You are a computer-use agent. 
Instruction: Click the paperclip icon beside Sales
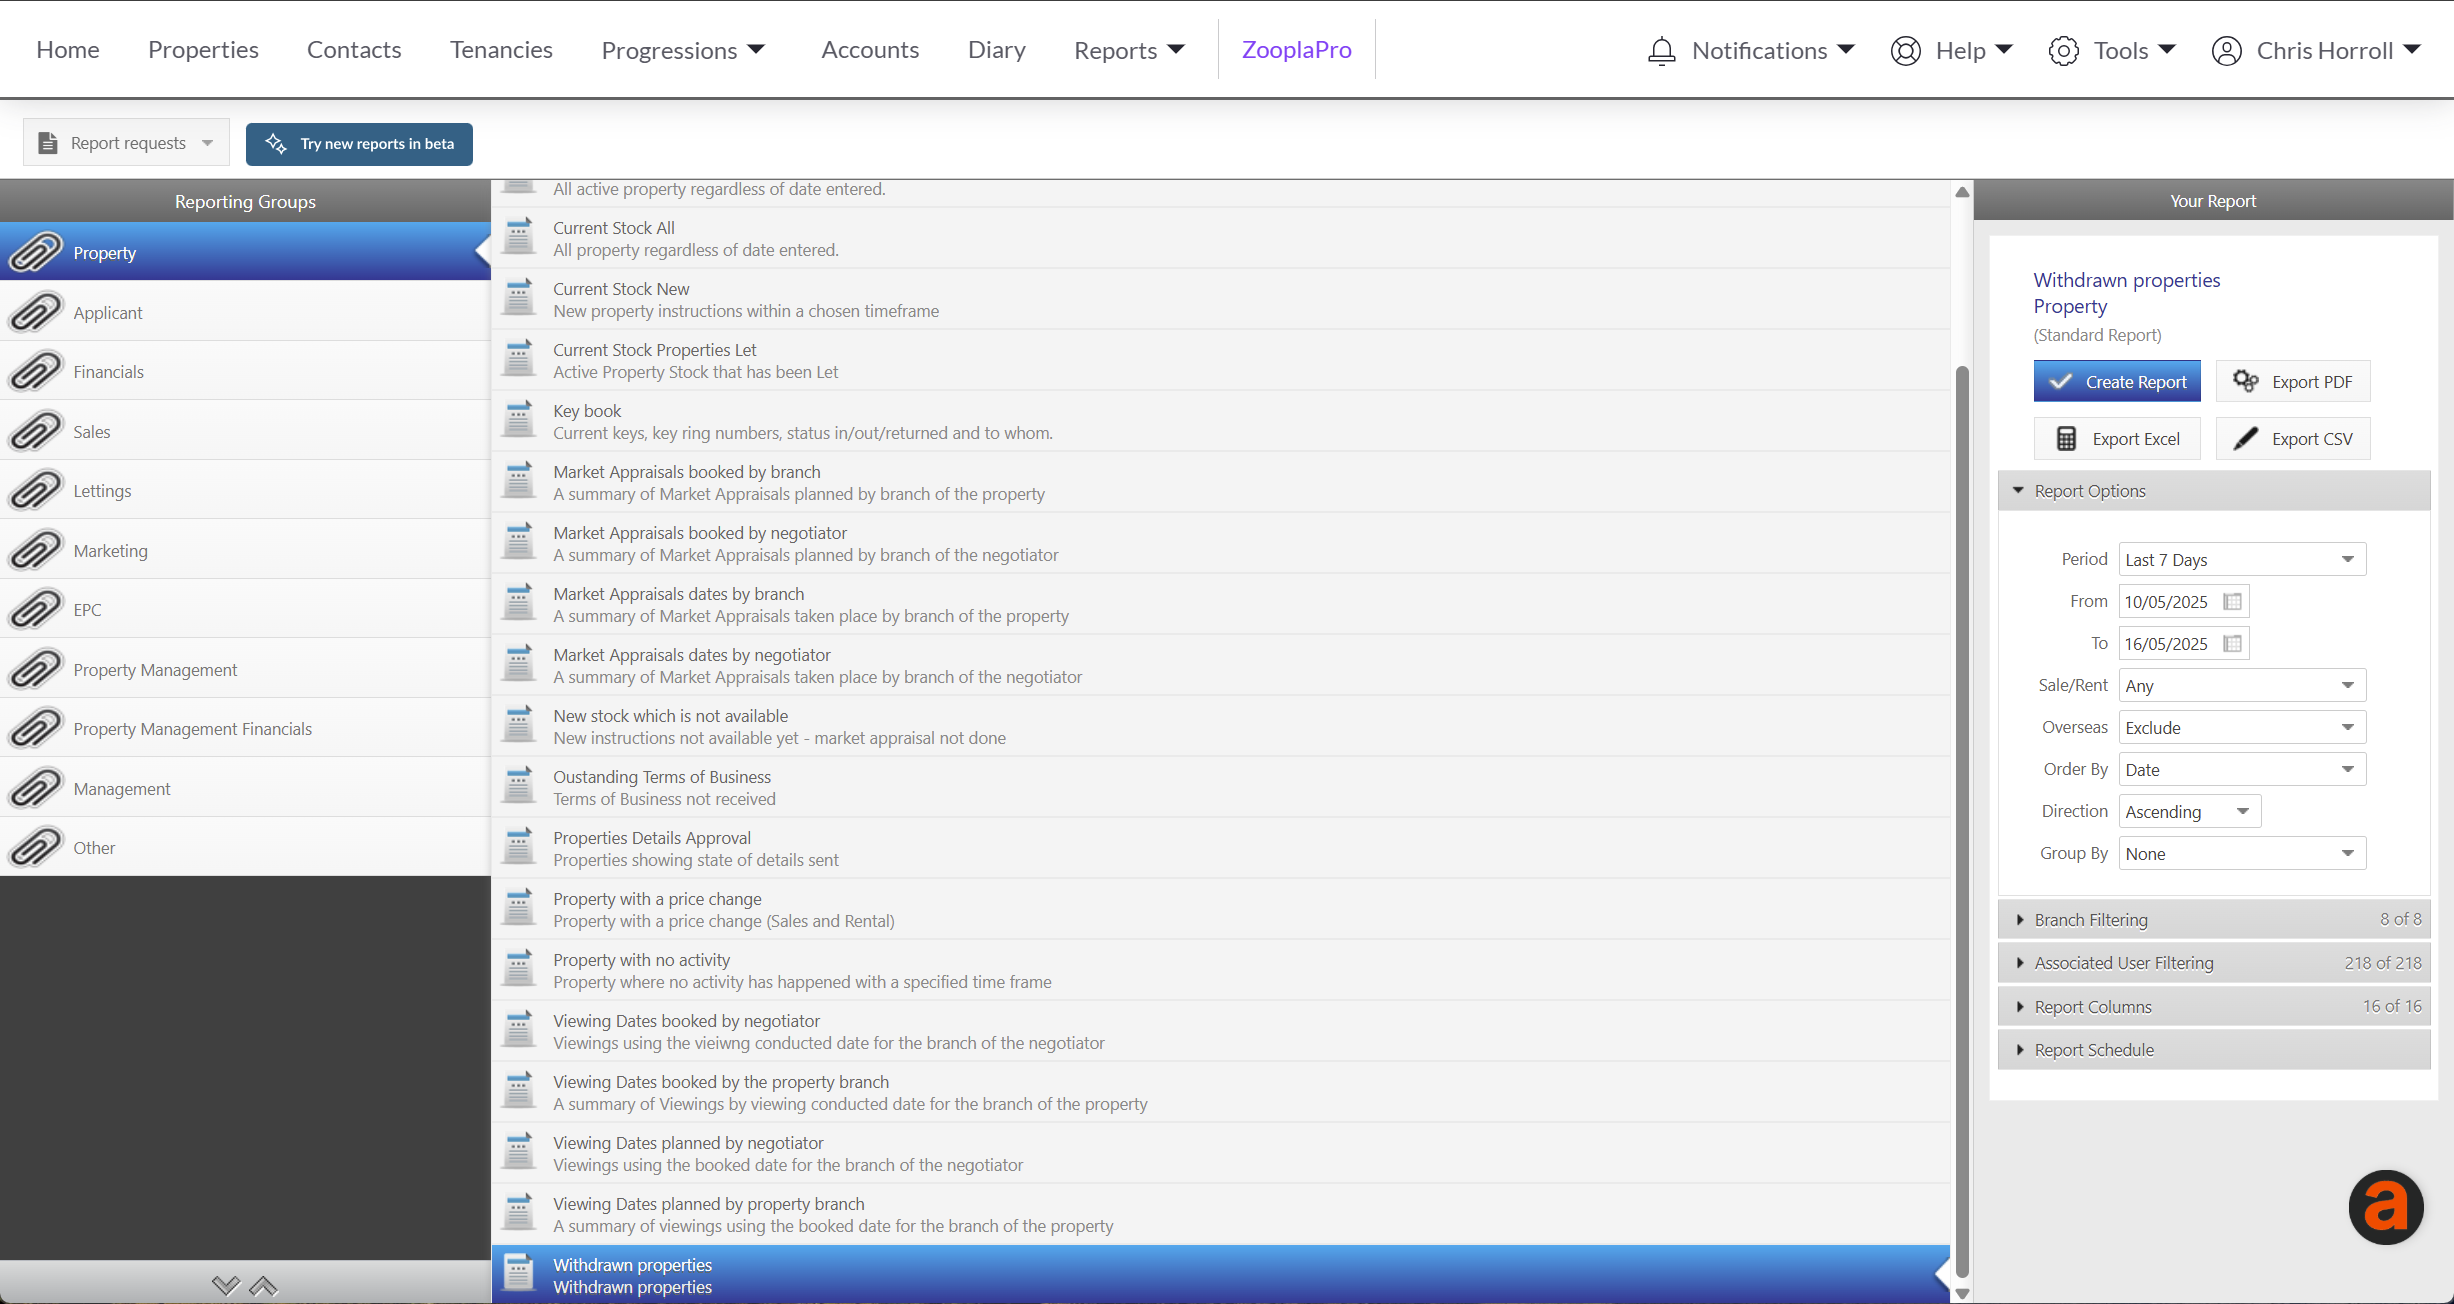pyautogui.click(x=36, y=431)
